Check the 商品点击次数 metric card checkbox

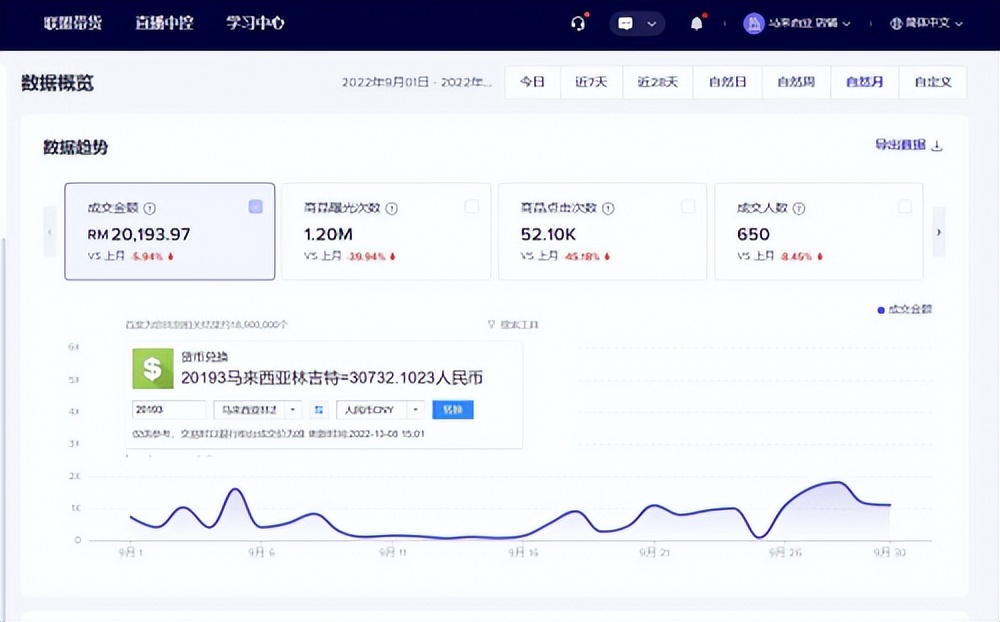[x=687, y=207]
